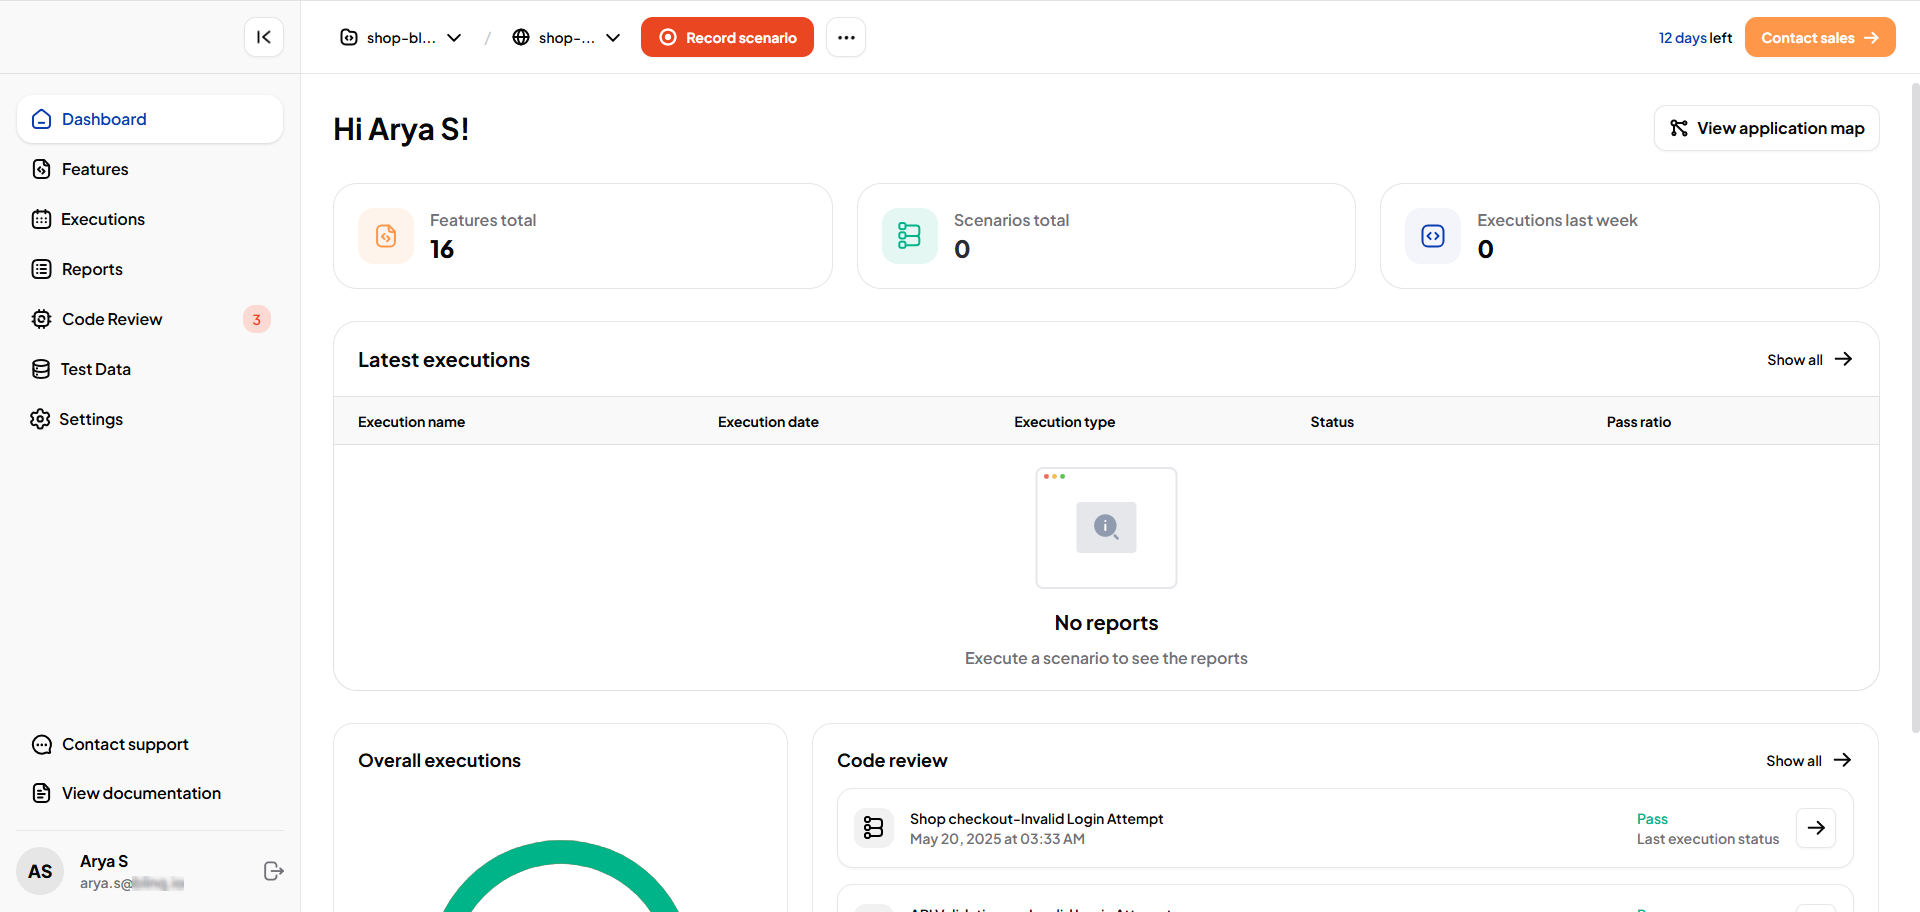Click the Record scenario button
Image resolution: width=1920 pixels, height=912 pixels.
727,37
